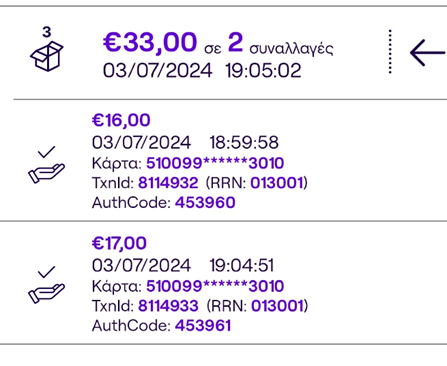The image size is (447, 366).
Task: Click RRN 013001 of transaction 8114932
Action: coord(277,183)
